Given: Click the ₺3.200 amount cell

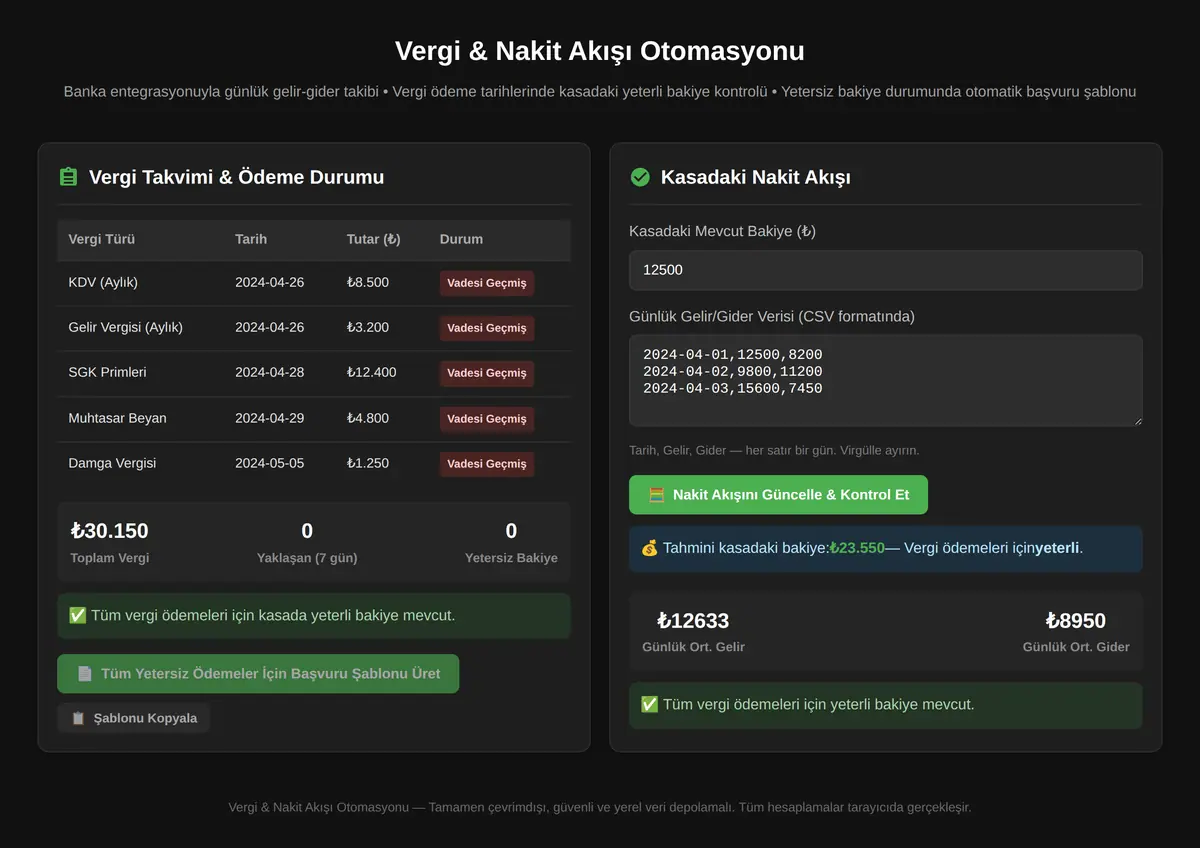Looking at the screenshot, I should click(x=368, y=327).
